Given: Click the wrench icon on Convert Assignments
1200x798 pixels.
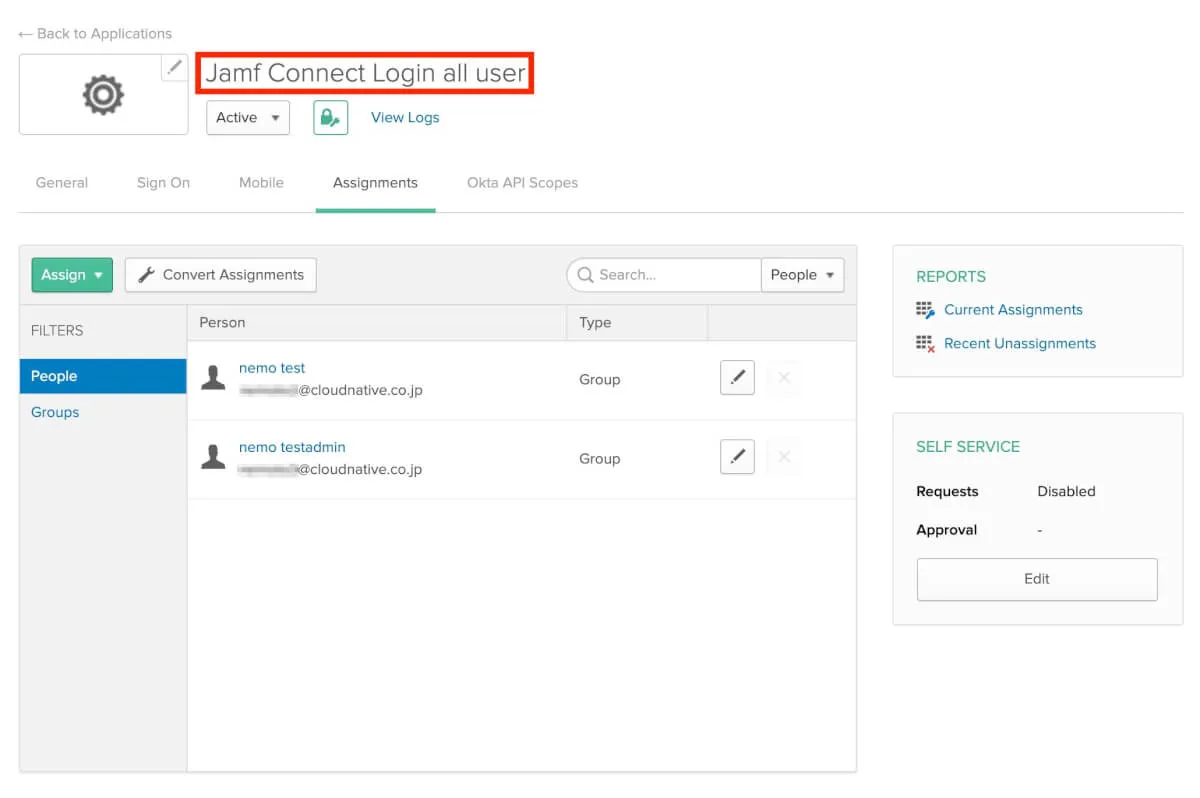Looking at the screenshot, I should (146, 275).
